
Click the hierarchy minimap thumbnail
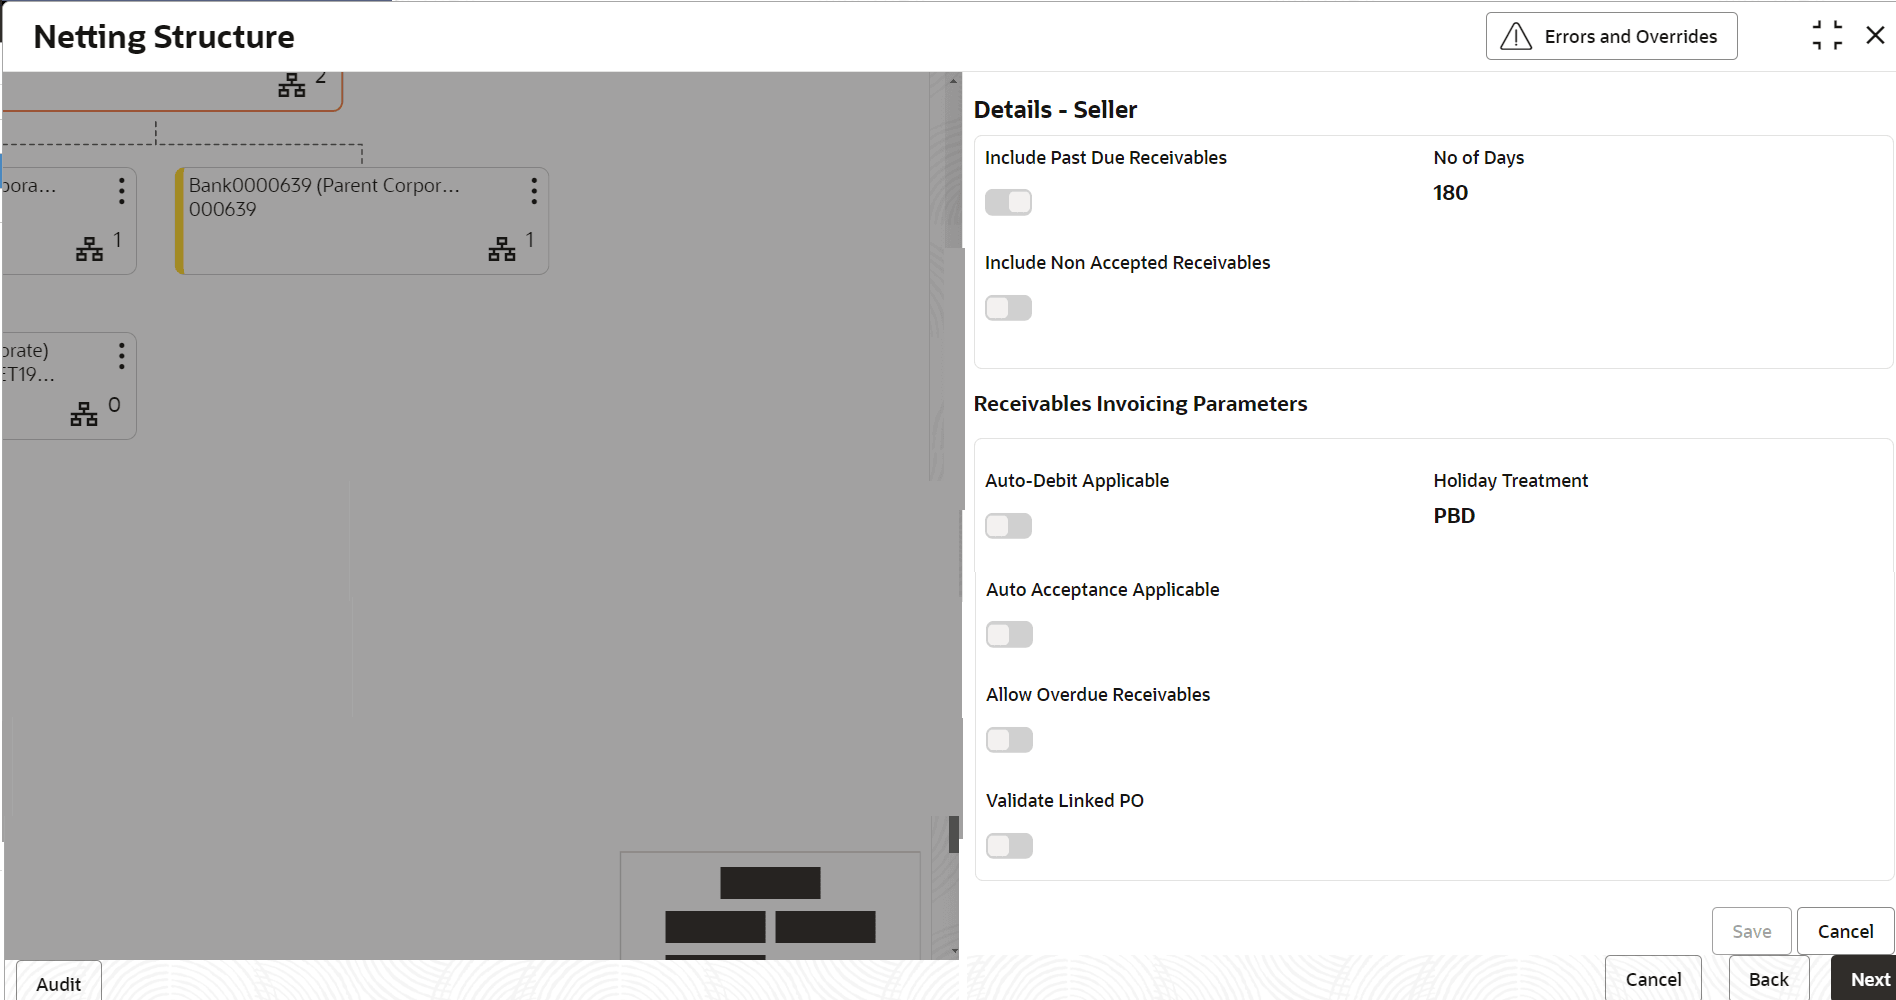point(770,906)
